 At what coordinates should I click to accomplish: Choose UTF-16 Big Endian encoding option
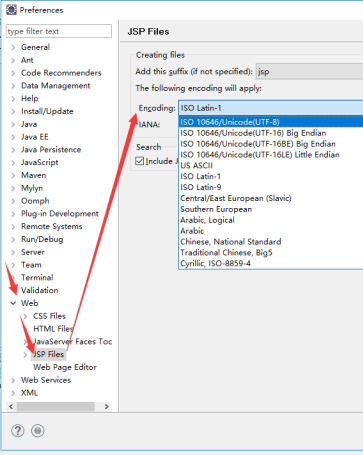(253, 133)
